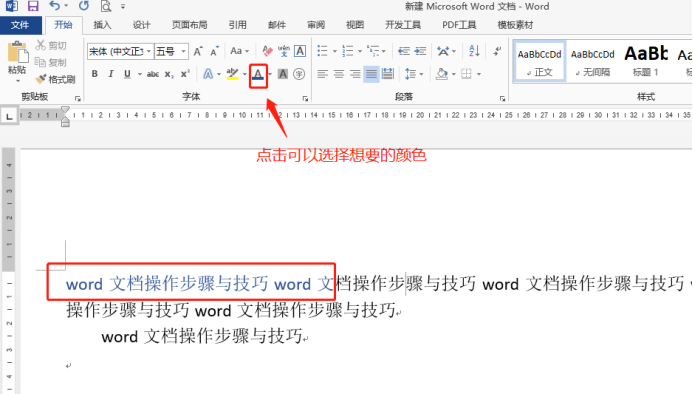Open the Font dialog launcher in 字体 group
The width and height of the screenshot is (693, 394).
point(305,98)
